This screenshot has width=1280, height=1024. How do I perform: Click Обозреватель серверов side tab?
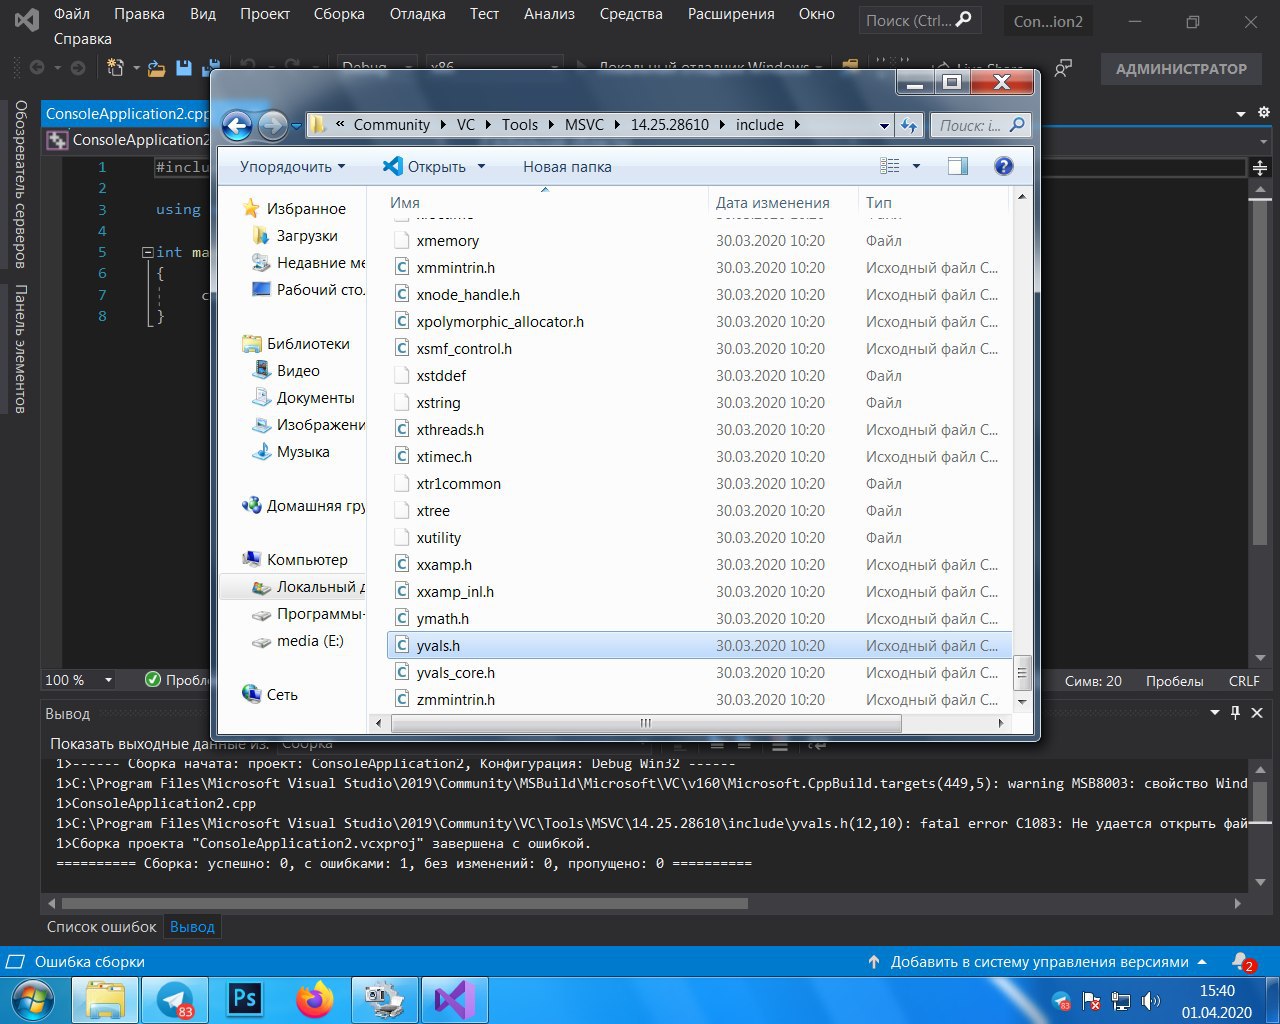[20, 184]
